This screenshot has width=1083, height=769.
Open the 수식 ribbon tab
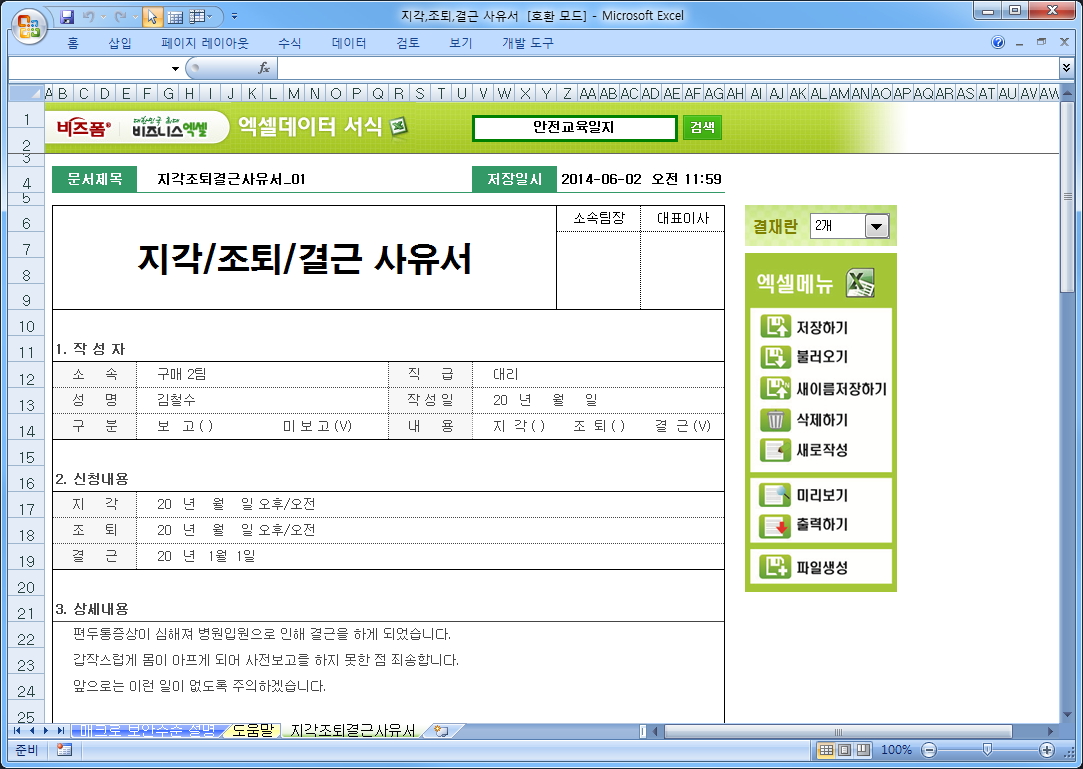[289, 43]
